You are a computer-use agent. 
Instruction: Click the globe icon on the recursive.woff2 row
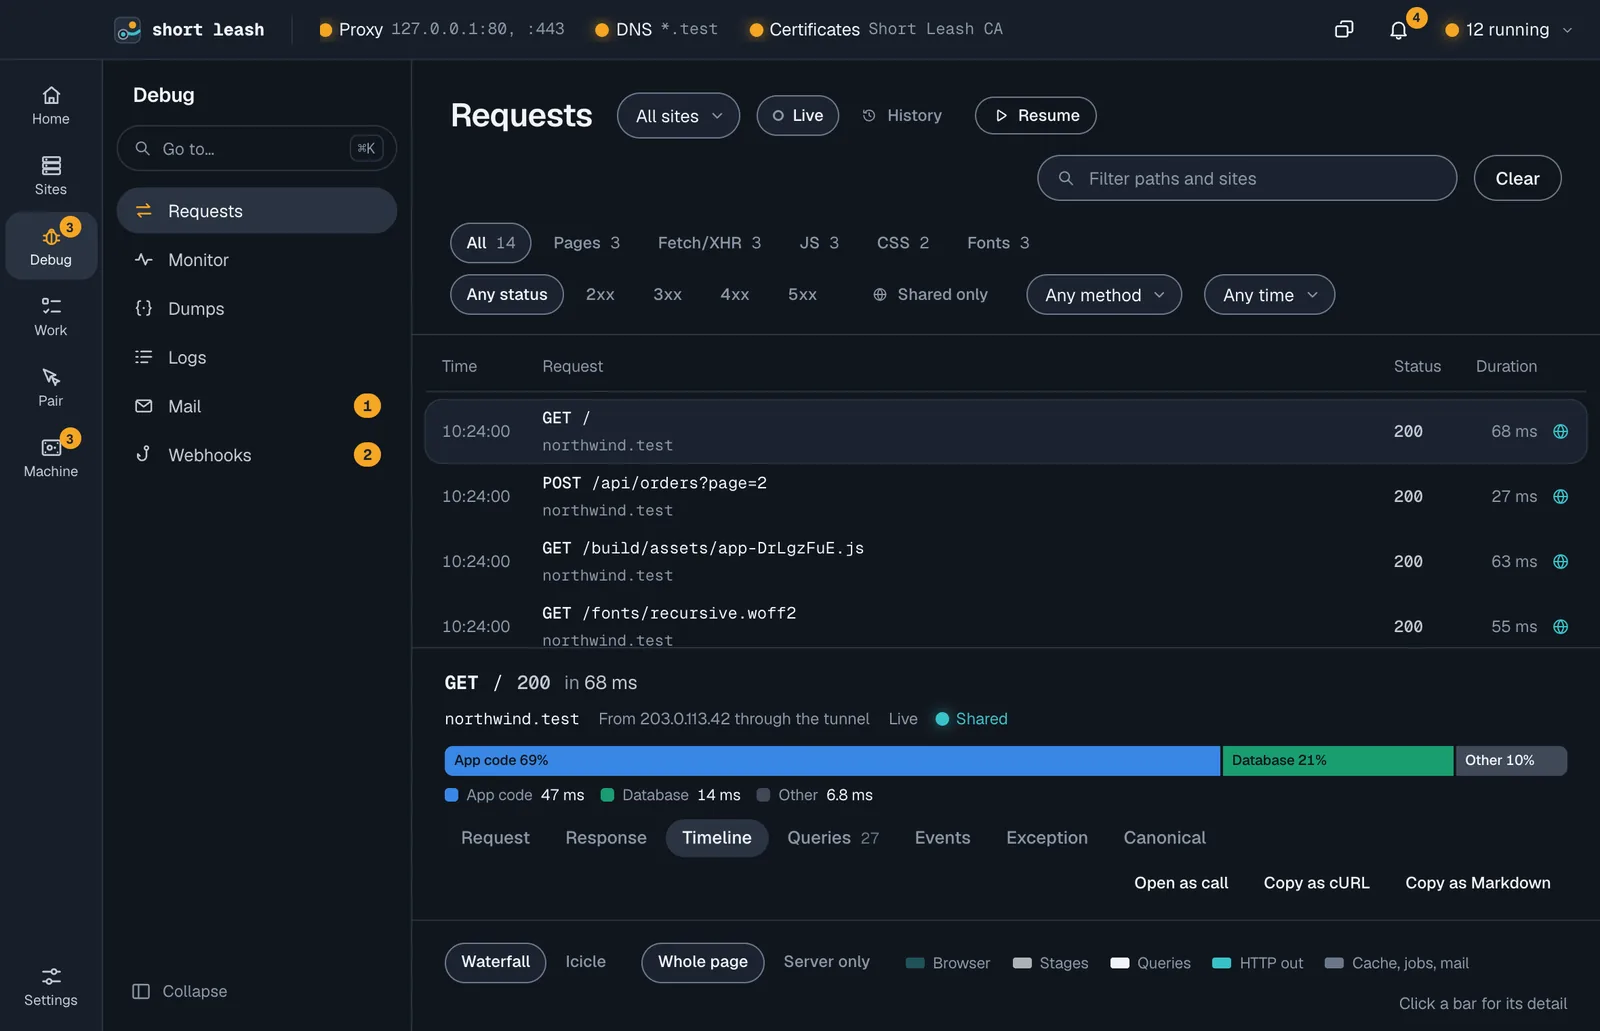(1560, 626)
